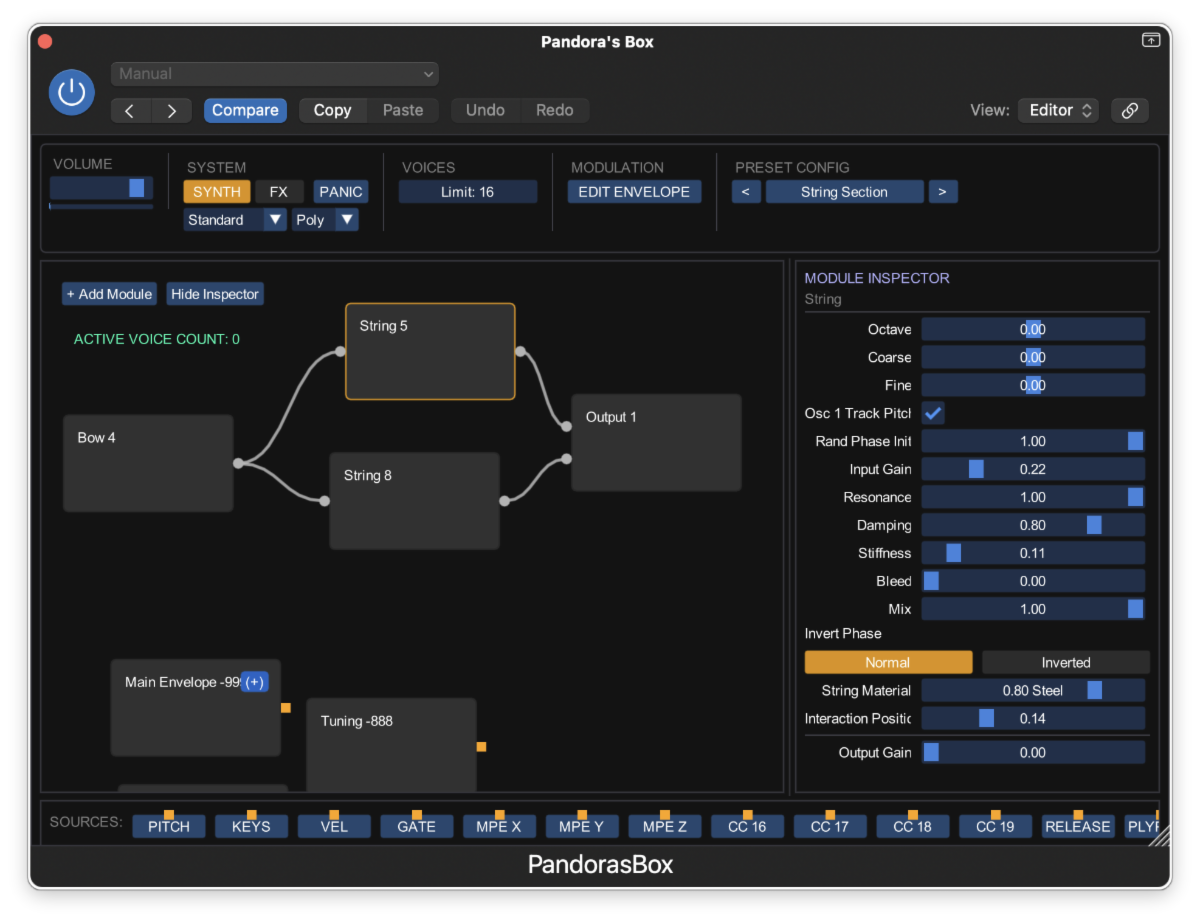Image resolution: width=1200 pixels, height=923 pixels.
Task: Select the CC 18 source
Action: tap(912, 826)
